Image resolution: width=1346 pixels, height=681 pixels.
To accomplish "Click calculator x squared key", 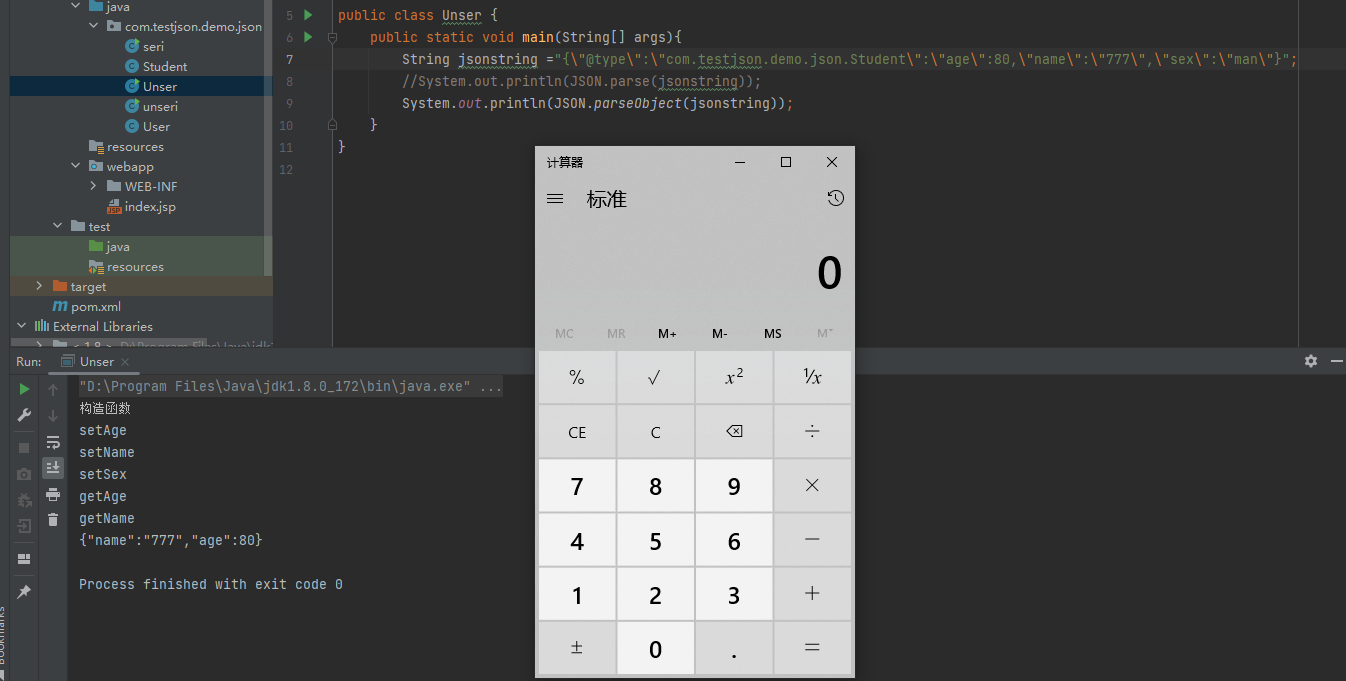I will coord(734,377).
